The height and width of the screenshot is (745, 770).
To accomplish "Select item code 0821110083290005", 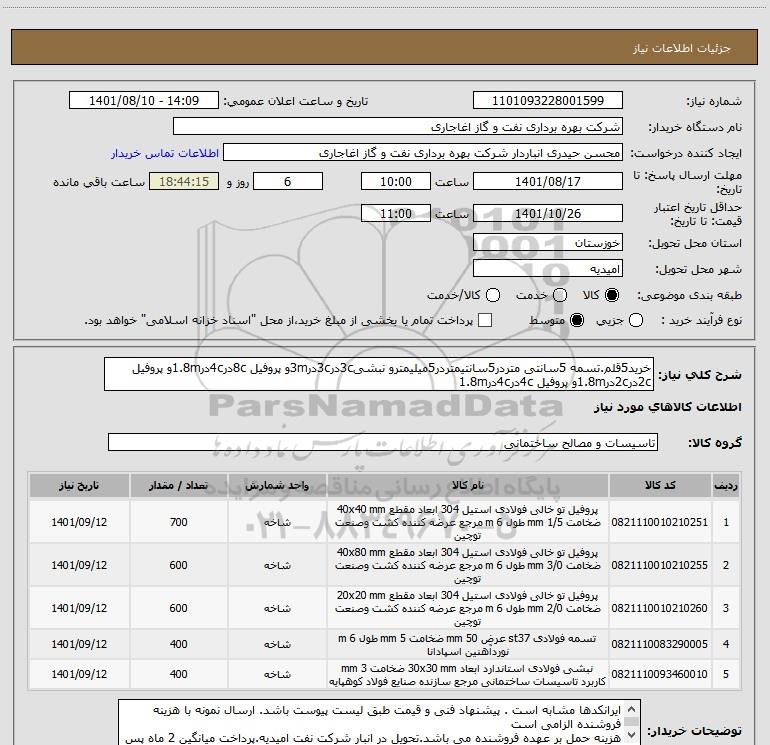I will point(660,644).
